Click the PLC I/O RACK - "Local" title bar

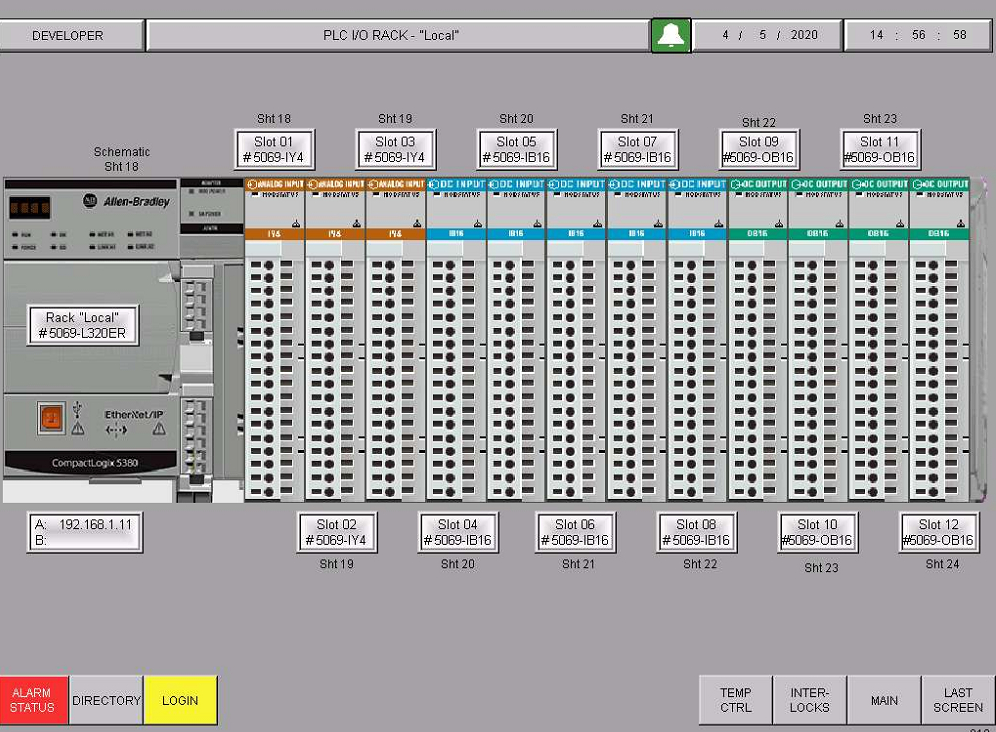(x=398, y=36)
